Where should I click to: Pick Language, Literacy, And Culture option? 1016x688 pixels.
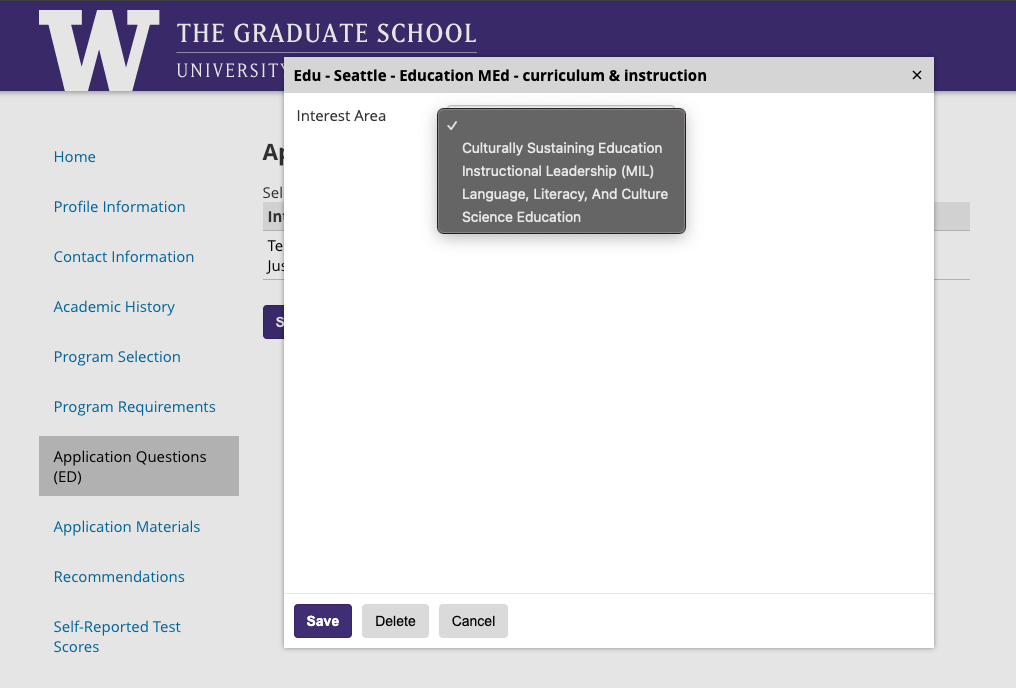click(564, 194)
